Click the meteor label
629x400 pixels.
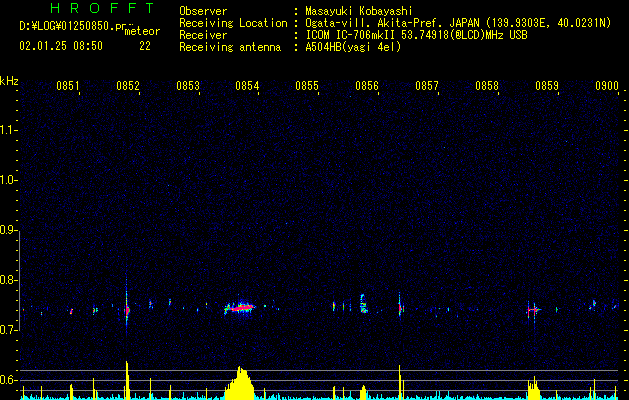click(x=142, y=31)
